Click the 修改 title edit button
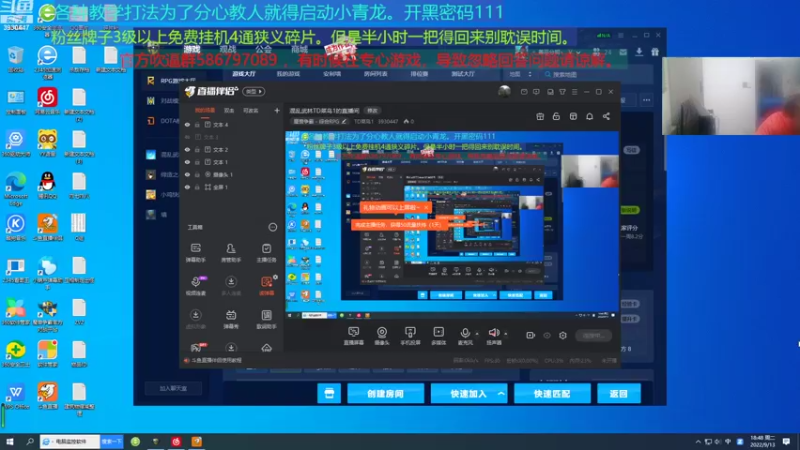The height and width of the screenshot is (450, 800). pyautogui.click(x=373, y=111)
